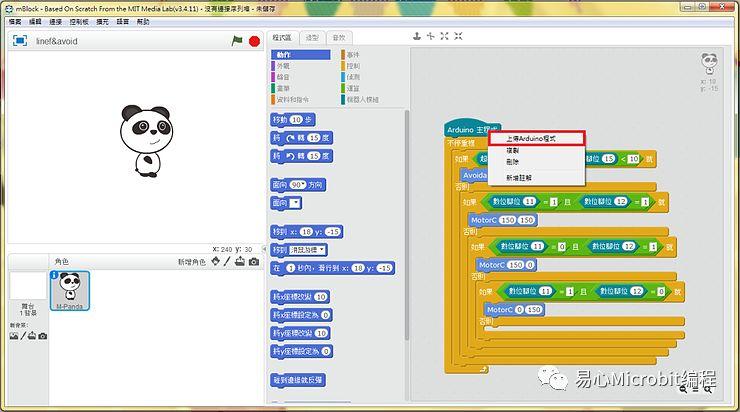Click the red stop button
The height and width of the screenshot is (412, 740).
click(254, 42)
